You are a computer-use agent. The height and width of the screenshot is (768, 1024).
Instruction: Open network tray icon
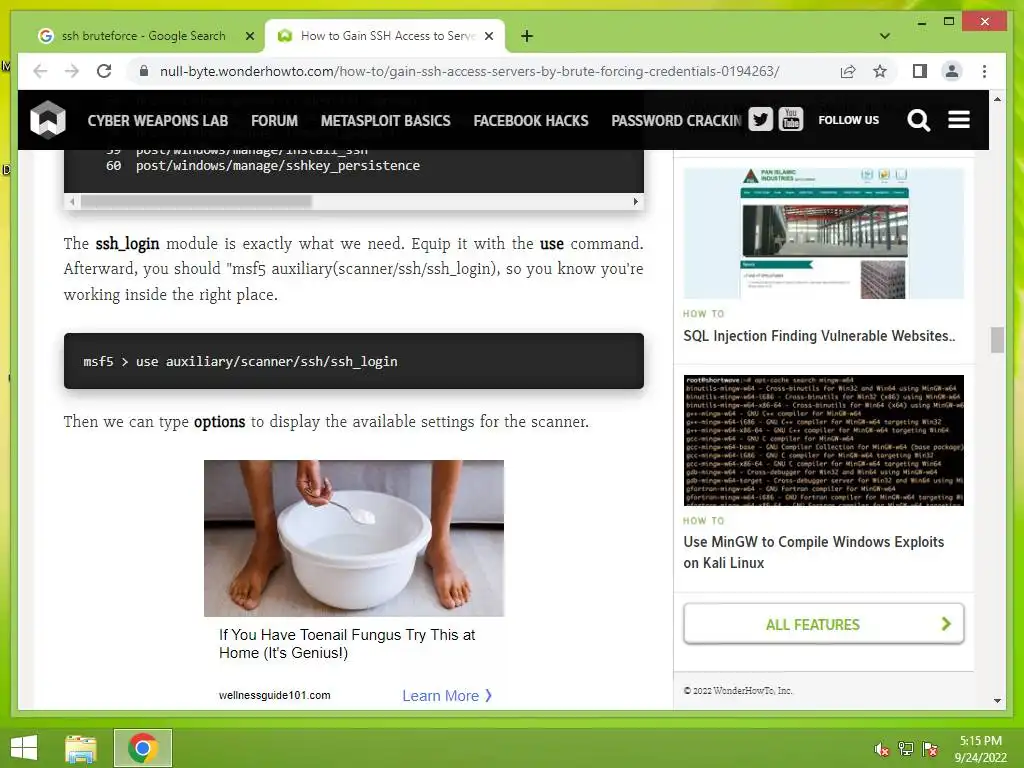[906, 749]
